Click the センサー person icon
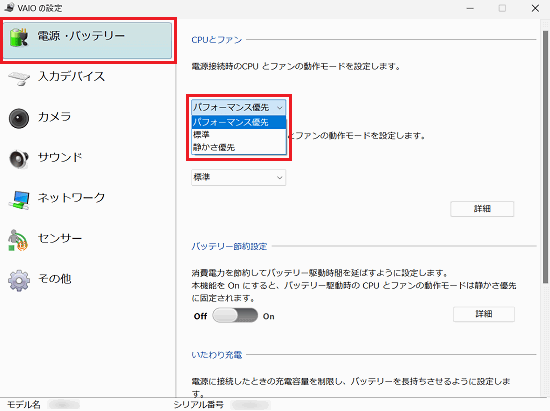The width and height of the screenshot is (550, 411). [18, 240]
